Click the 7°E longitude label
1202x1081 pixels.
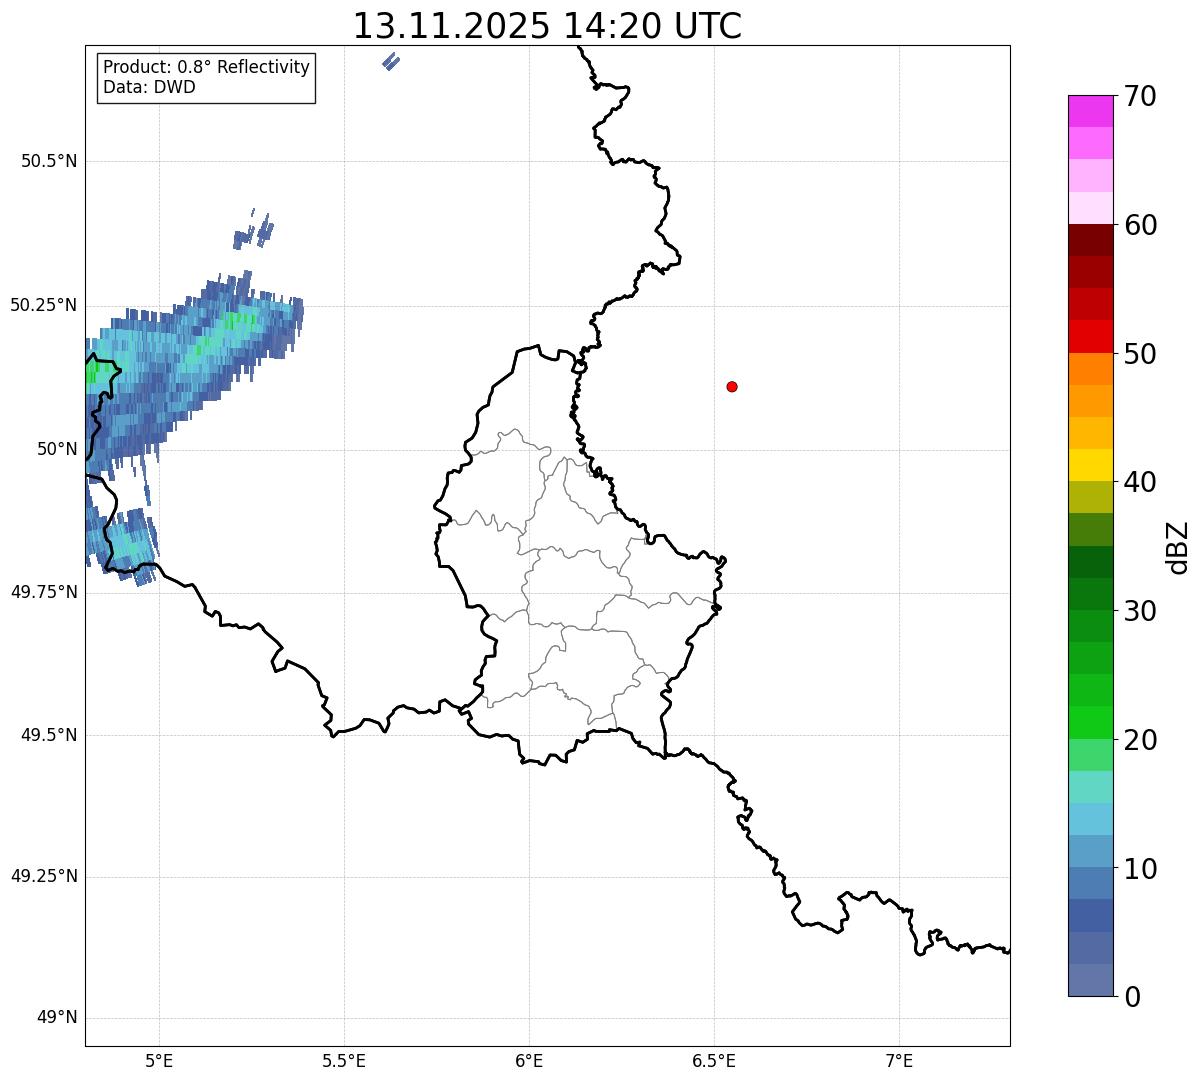(x=899, y=1061)
